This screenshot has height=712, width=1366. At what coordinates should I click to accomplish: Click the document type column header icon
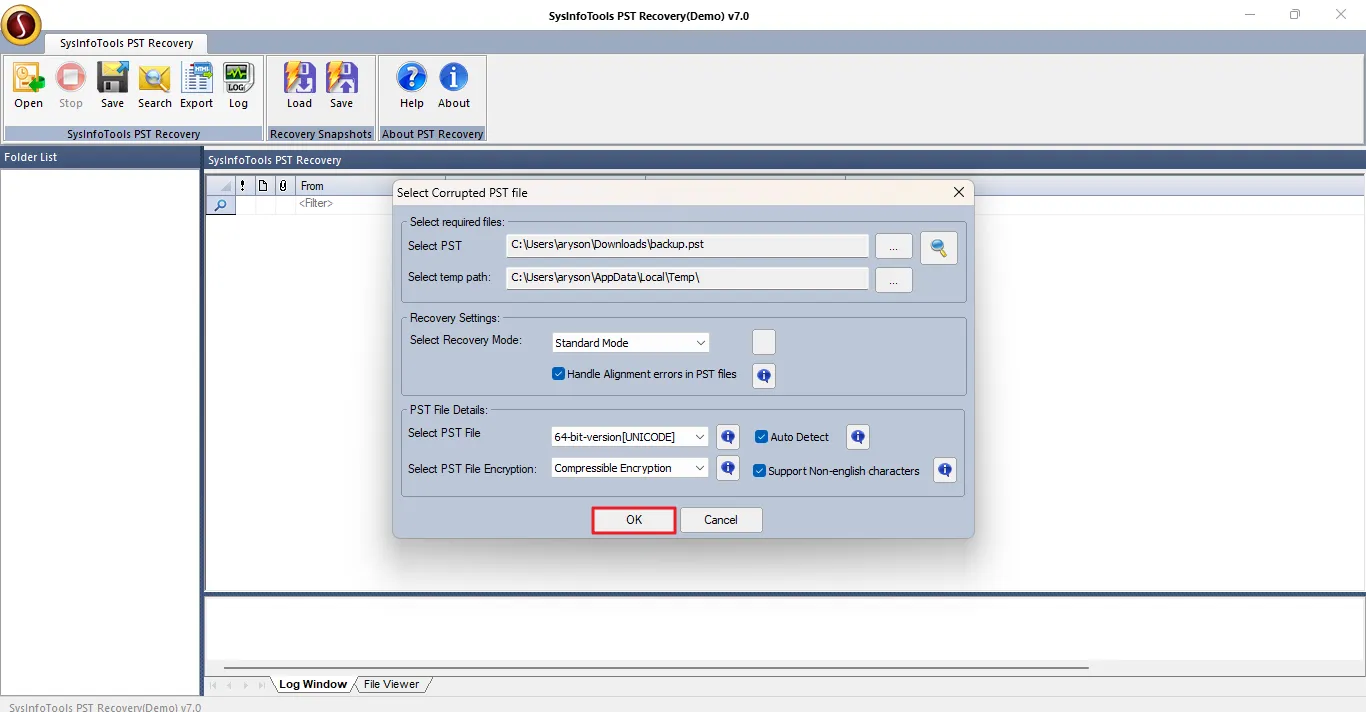(x=263, y=186)
